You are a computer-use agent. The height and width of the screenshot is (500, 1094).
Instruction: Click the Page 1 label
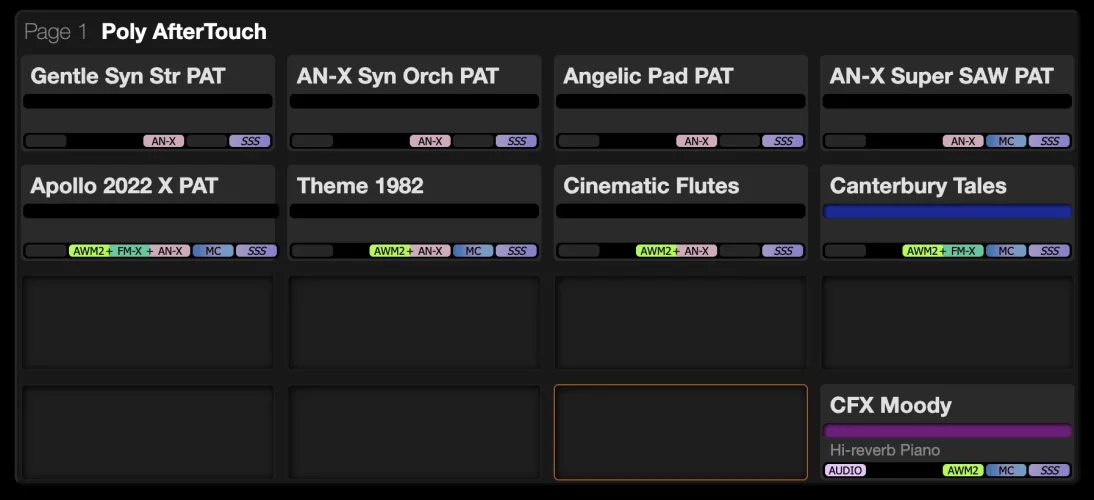[56, 32]
